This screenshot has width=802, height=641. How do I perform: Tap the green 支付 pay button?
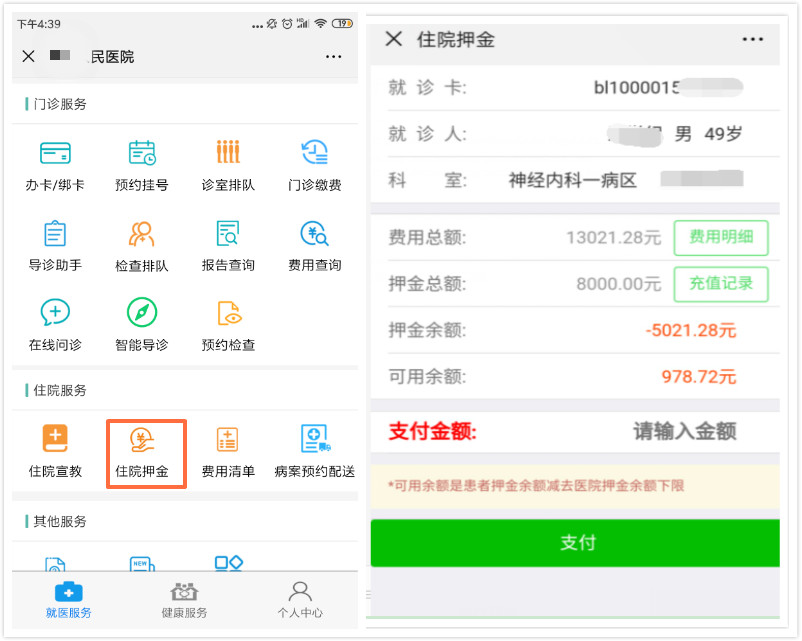tap(575, 543)
